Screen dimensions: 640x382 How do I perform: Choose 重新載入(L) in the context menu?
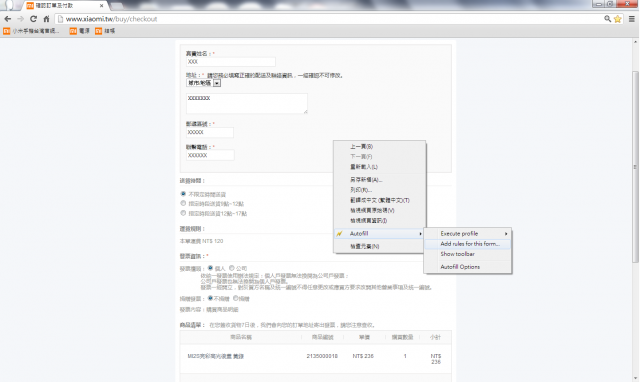(x=380, y=167)
